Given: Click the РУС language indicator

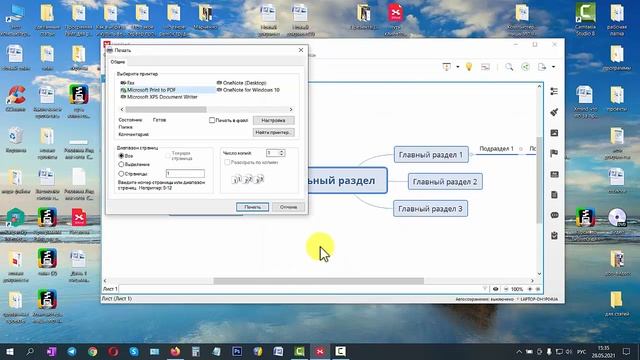Looking at the screenshot, I should 581,351.
